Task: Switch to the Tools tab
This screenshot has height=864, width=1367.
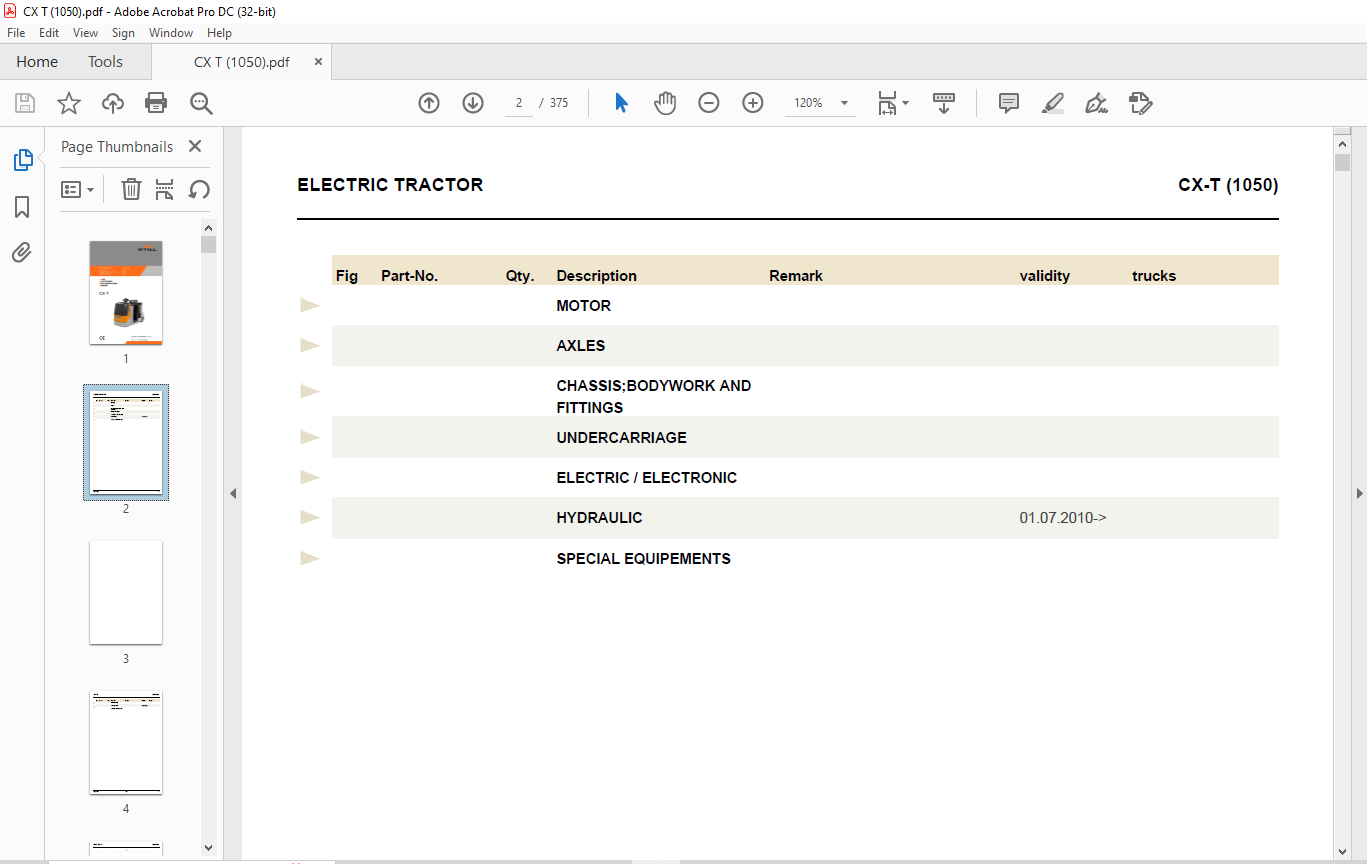Action: 105,62
